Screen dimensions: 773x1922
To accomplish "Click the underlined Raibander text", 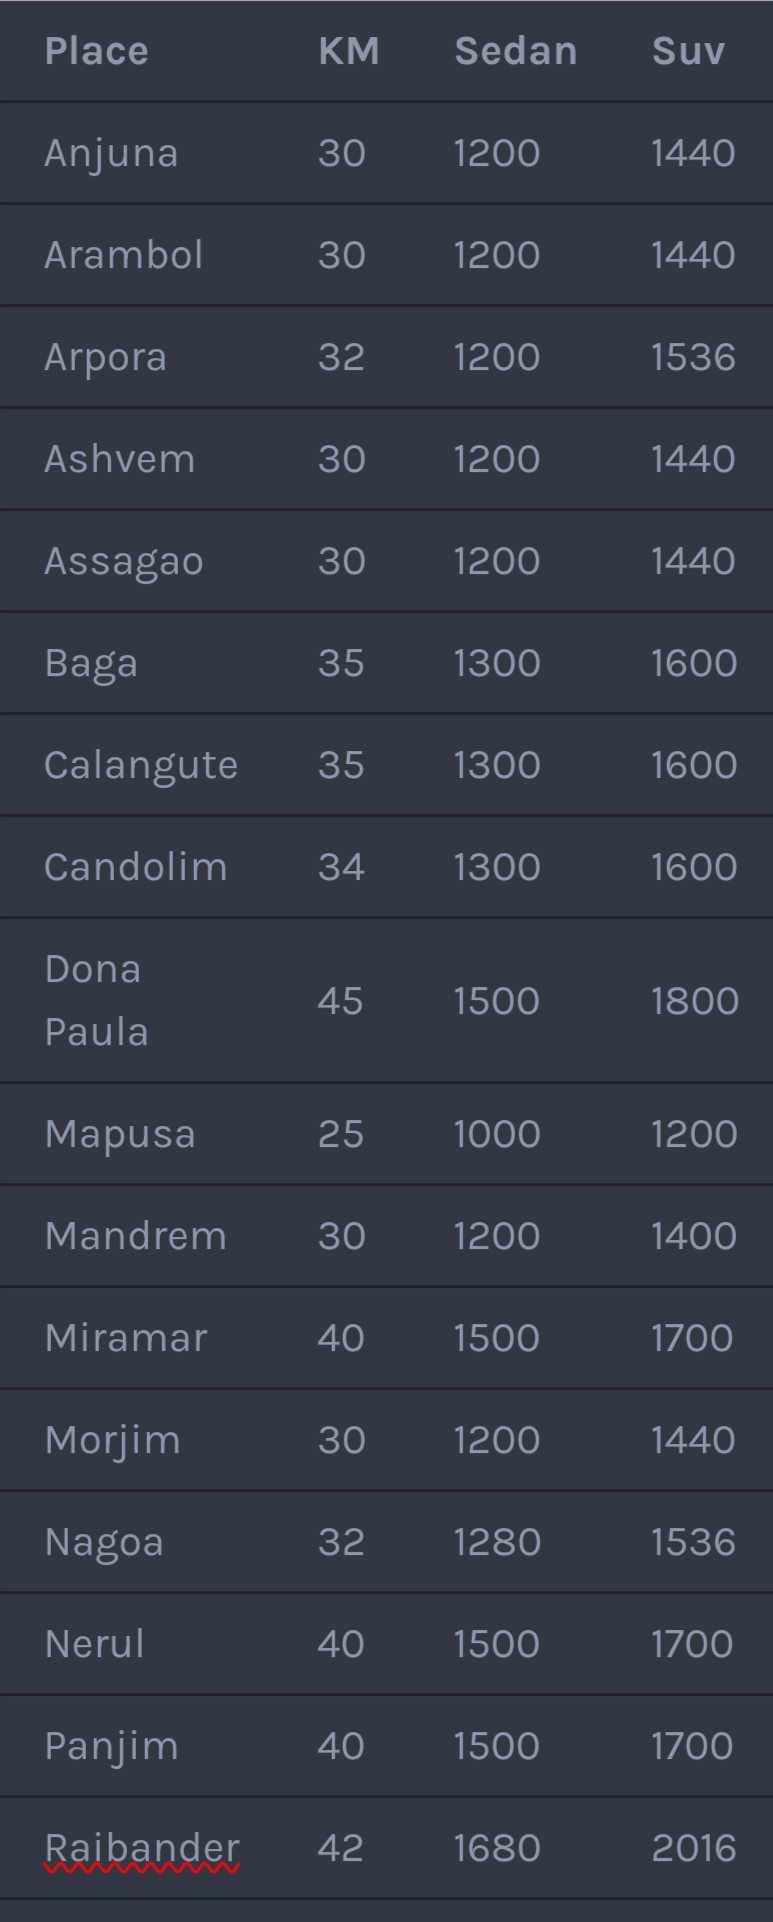I will (142, 1848).
